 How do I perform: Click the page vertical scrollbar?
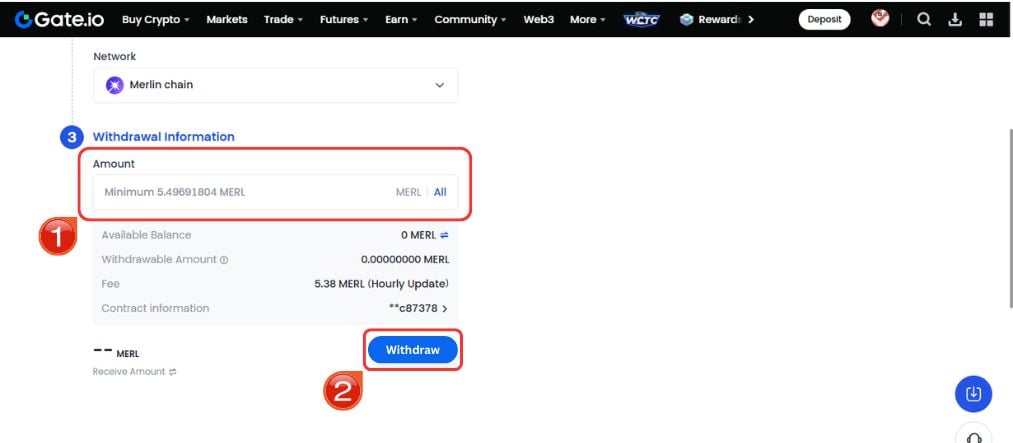click(x=1010, y=218)
